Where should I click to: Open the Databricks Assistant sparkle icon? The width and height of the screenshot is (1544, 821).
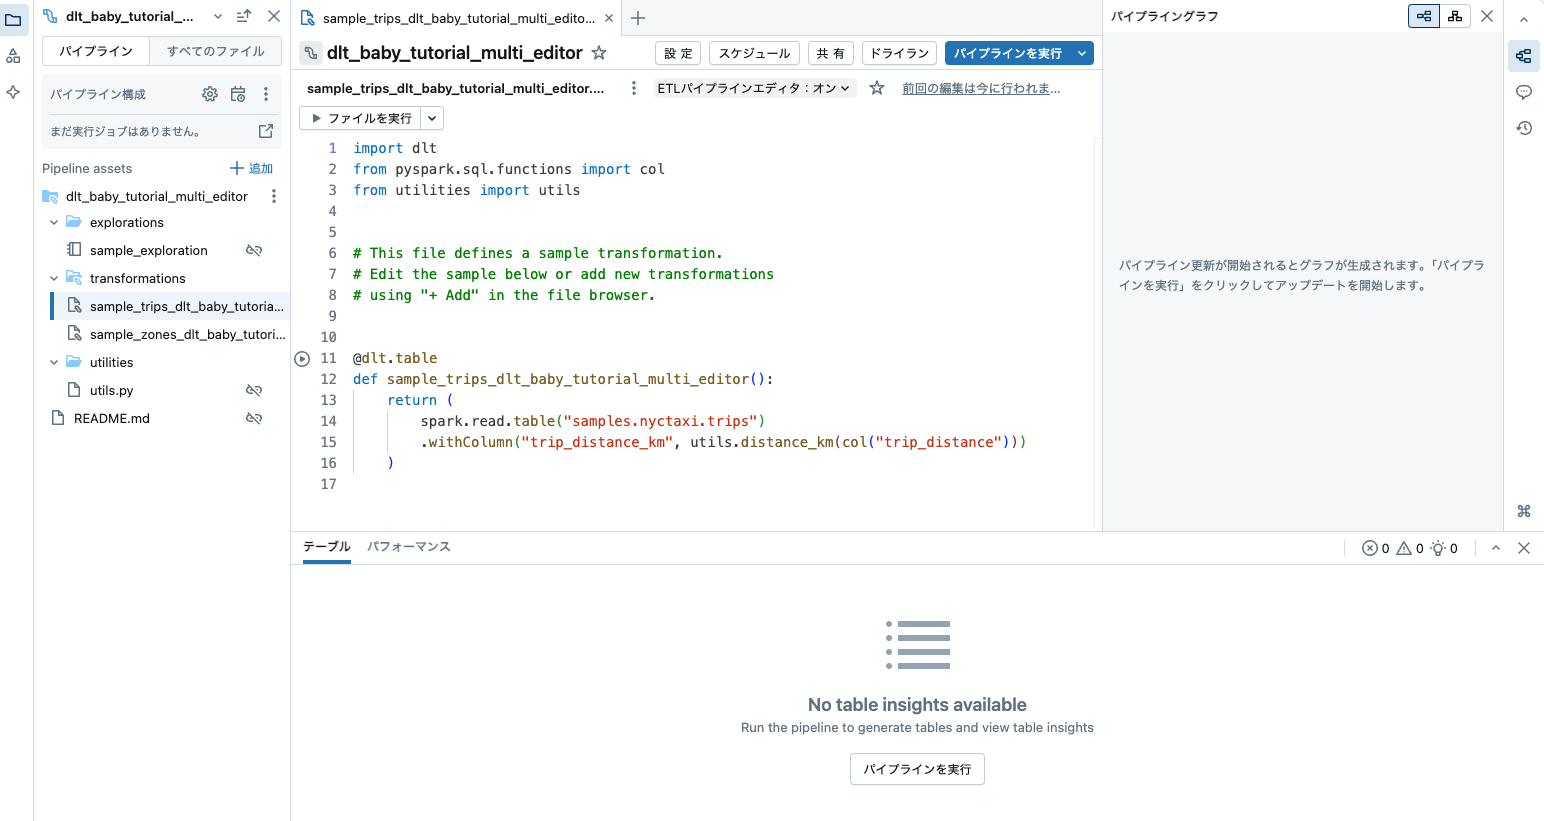[x=14, y=92]
